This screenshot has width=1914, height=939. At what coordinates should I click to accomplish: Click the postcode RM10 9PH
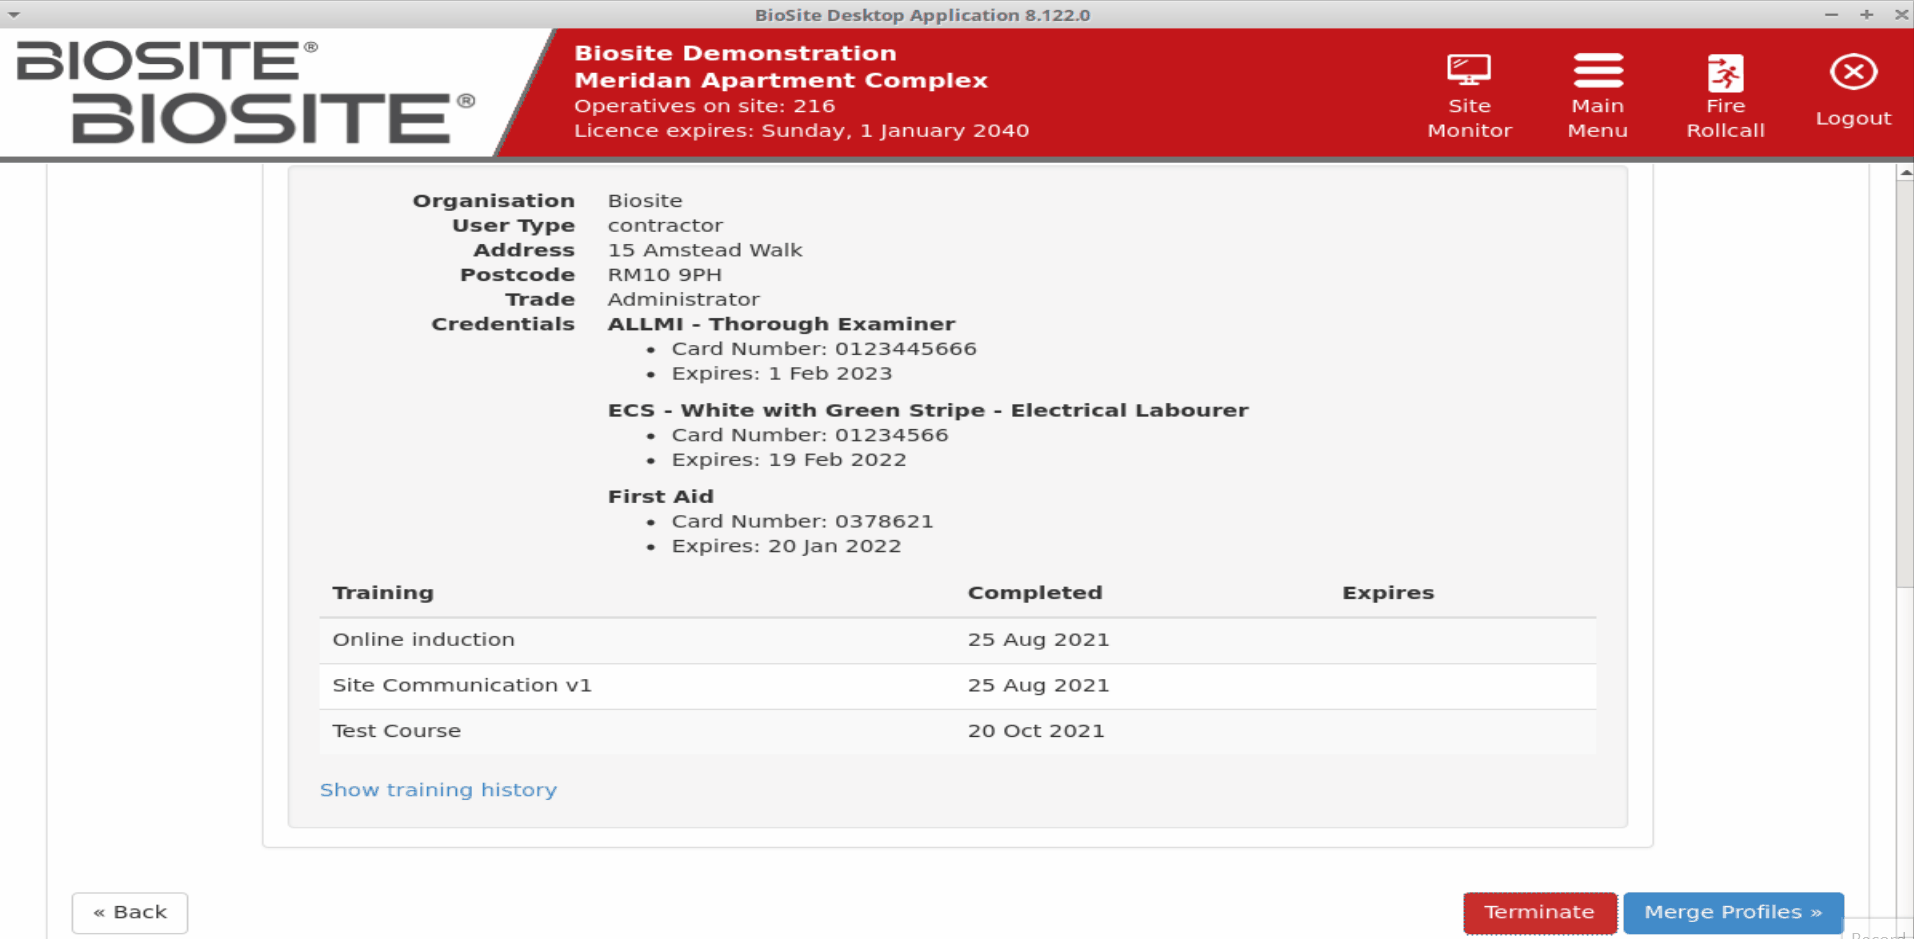pyautogui.click(x=665, y=275)
